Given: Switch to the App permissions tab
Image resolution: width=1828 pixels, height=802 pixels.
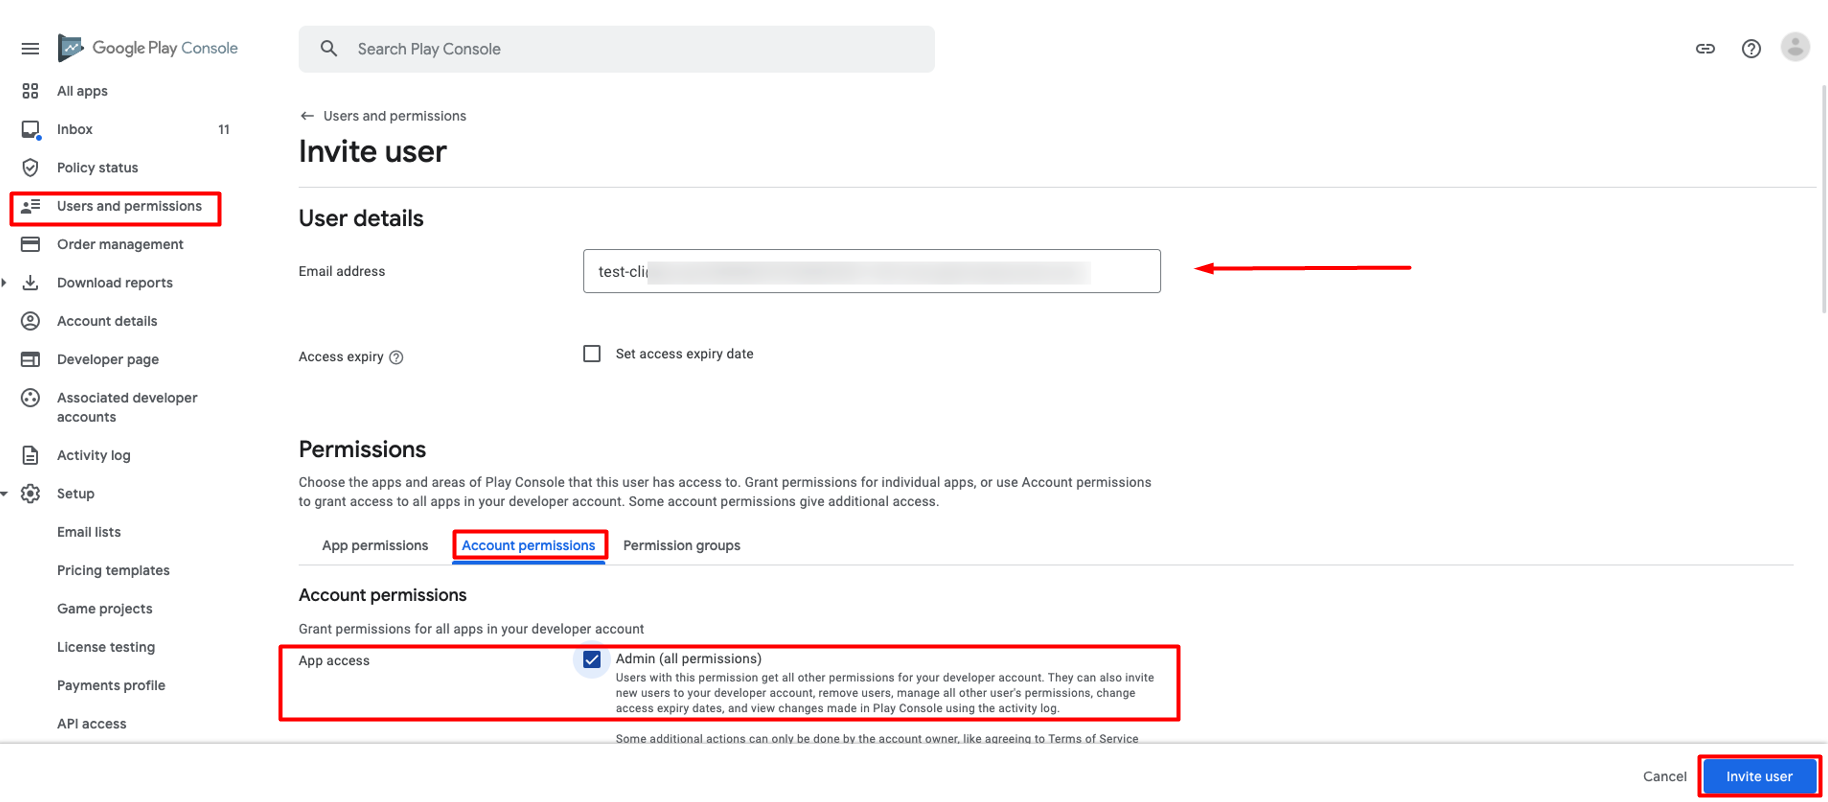Looking at the screenshot, I should tap(375, 545).
